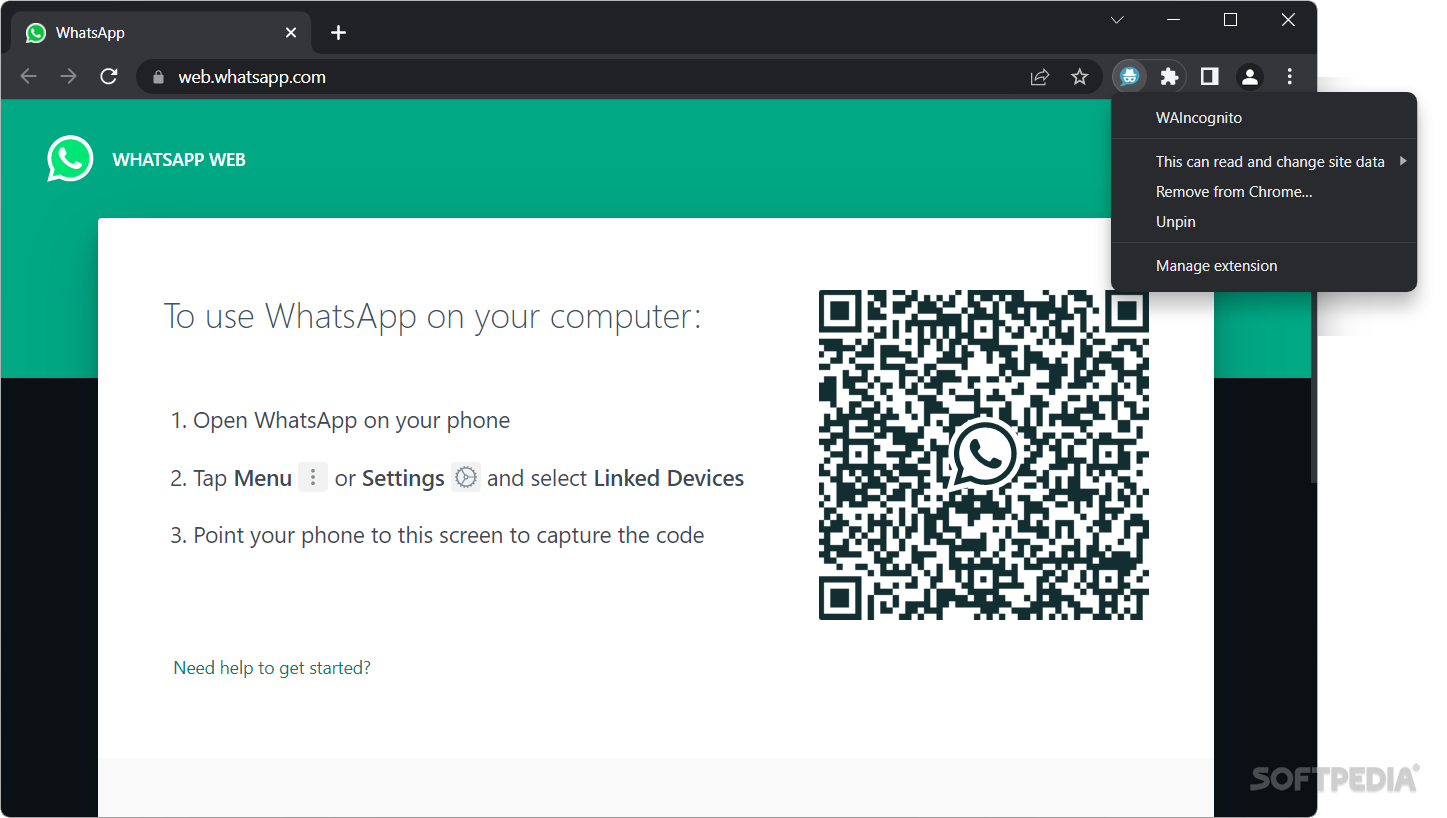This screenshot has width=1447, height=818.
Task: Select Unpin from the extension menu
Action: (x=1264, y=222)
